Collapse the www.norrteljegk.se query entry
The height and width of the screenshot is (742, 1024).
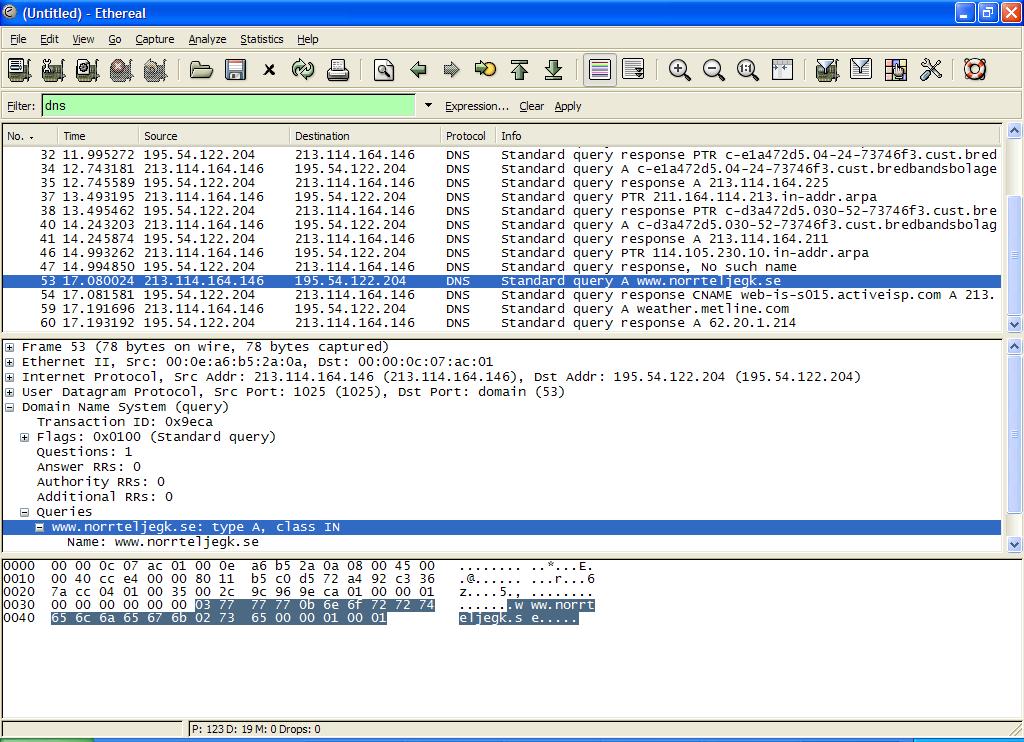click(39, 527)
